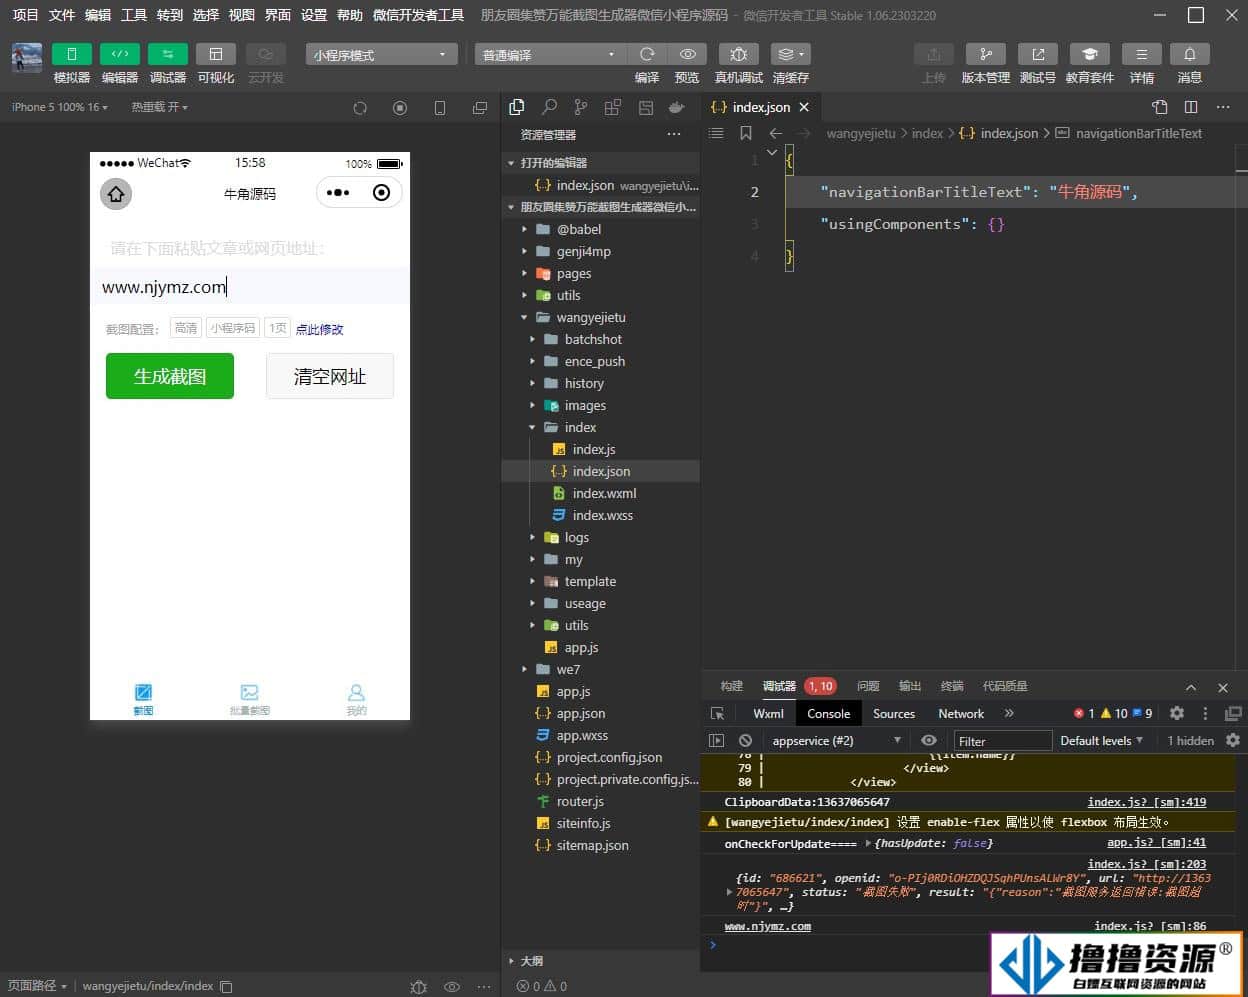Click the simulator stop/record icon

coord(400,108)
